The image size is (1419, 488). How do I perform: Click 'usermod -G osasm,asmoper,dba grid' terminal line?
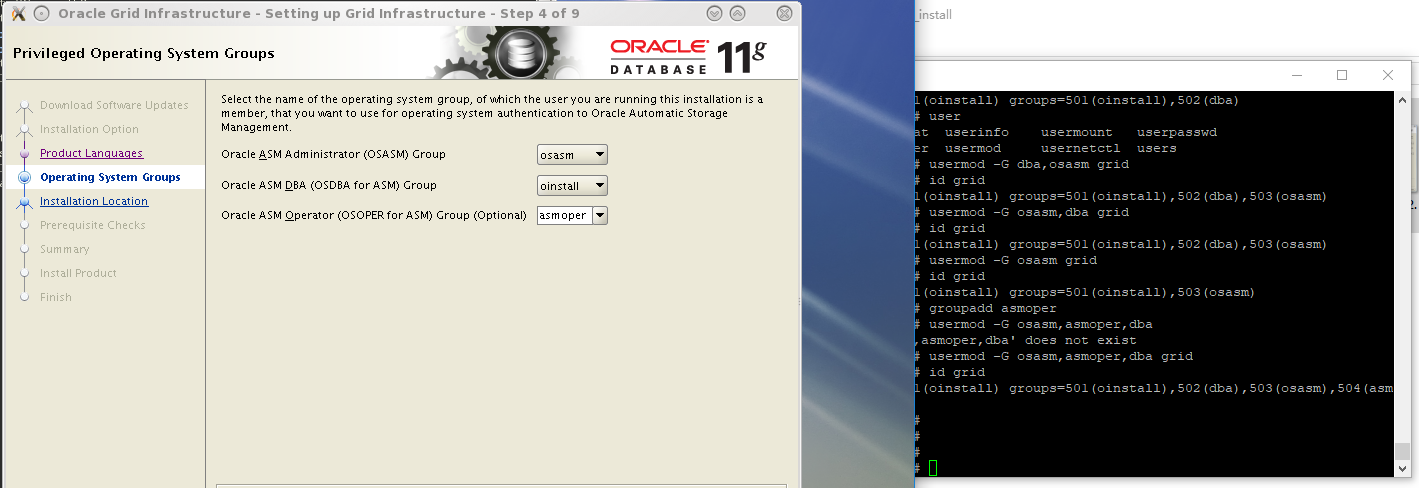point(1060,356)
